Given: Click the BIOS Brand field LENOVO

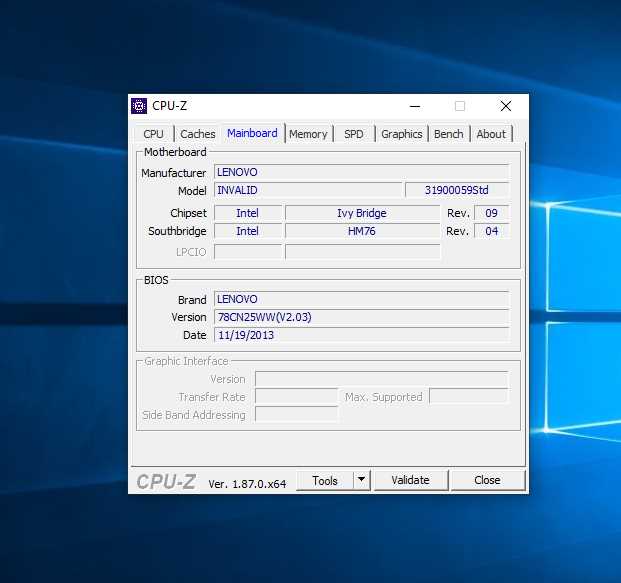Looking at the screenshot, I should pyautogui.click(x=361, y=299).
